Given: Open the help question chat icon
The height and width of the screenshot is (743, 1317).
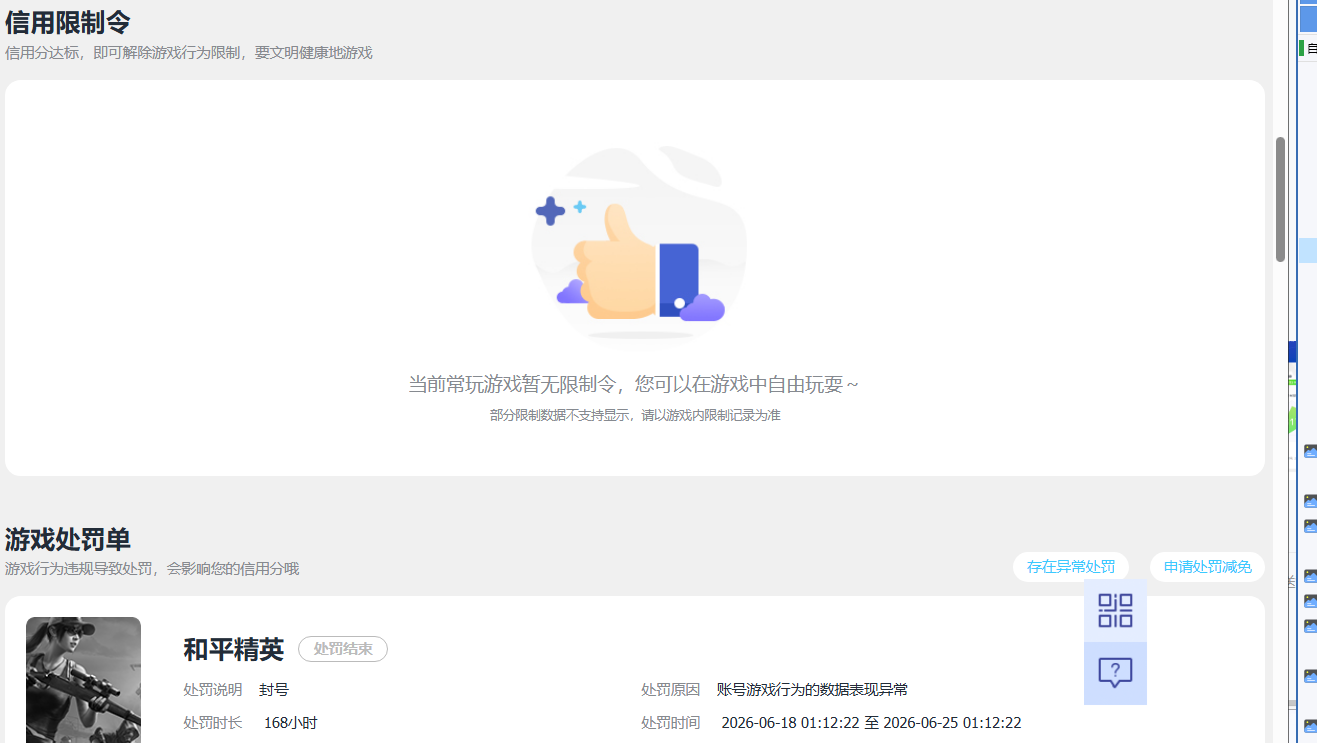Looking at the screenshot, I should (x=1115, y=673).
